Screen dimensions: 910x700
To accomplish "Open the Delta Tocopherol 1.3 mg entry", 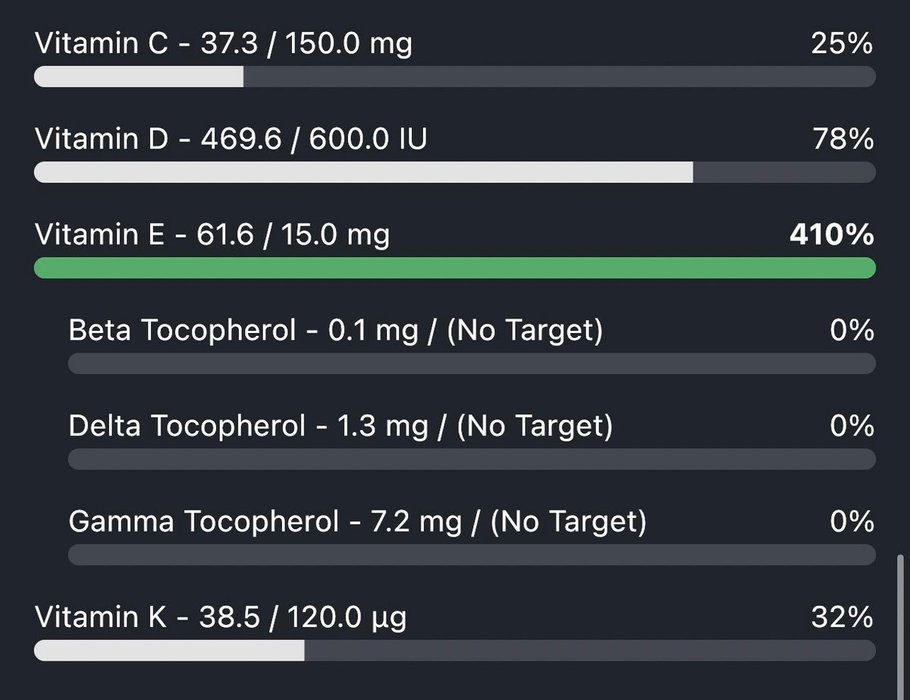I will 340,426.
